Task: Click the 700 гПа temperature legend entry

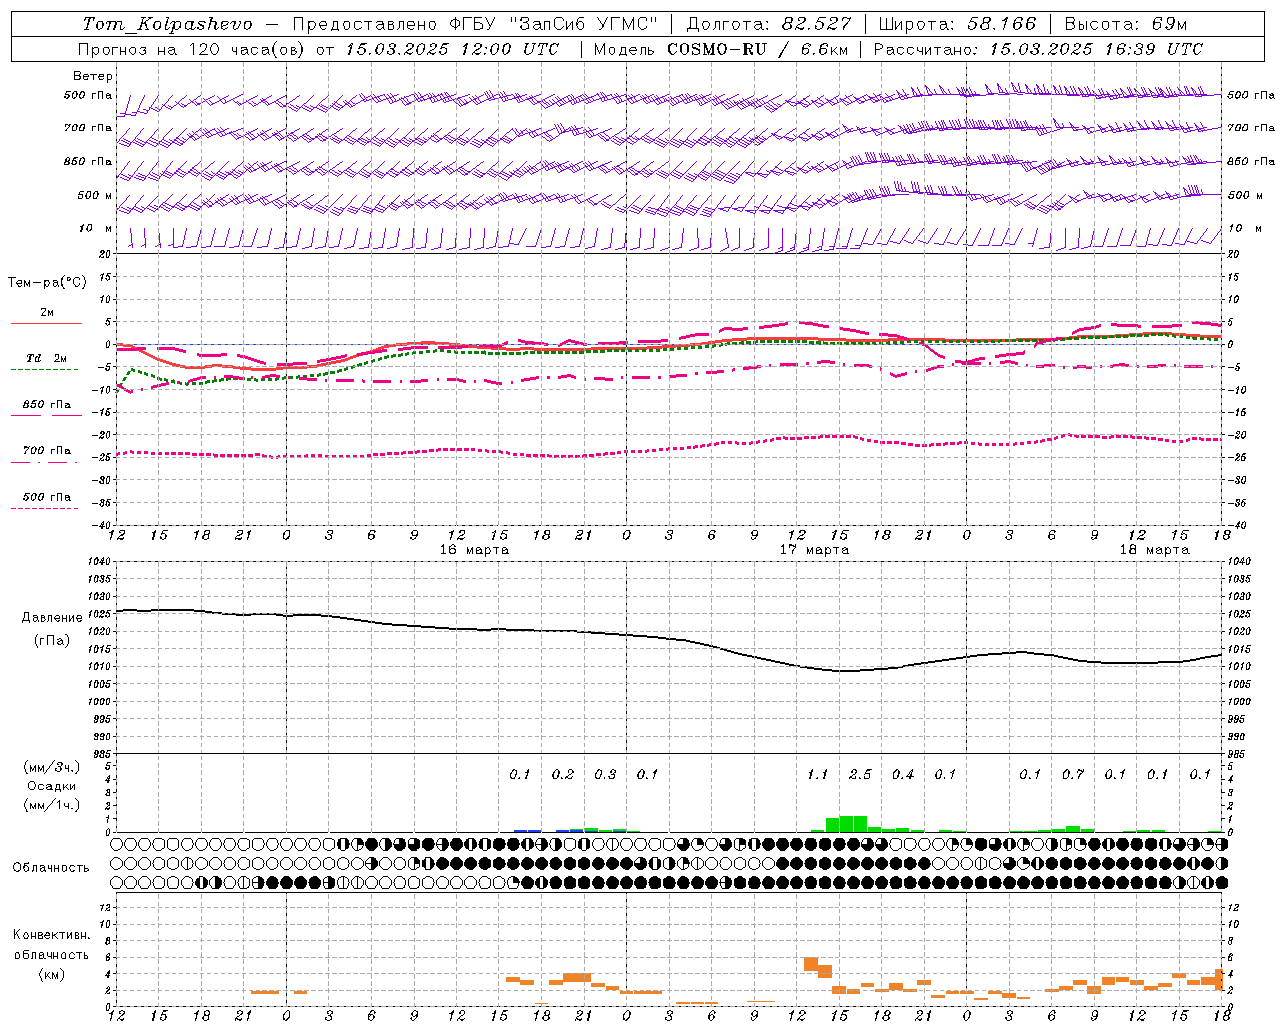Action: point(47,451)
